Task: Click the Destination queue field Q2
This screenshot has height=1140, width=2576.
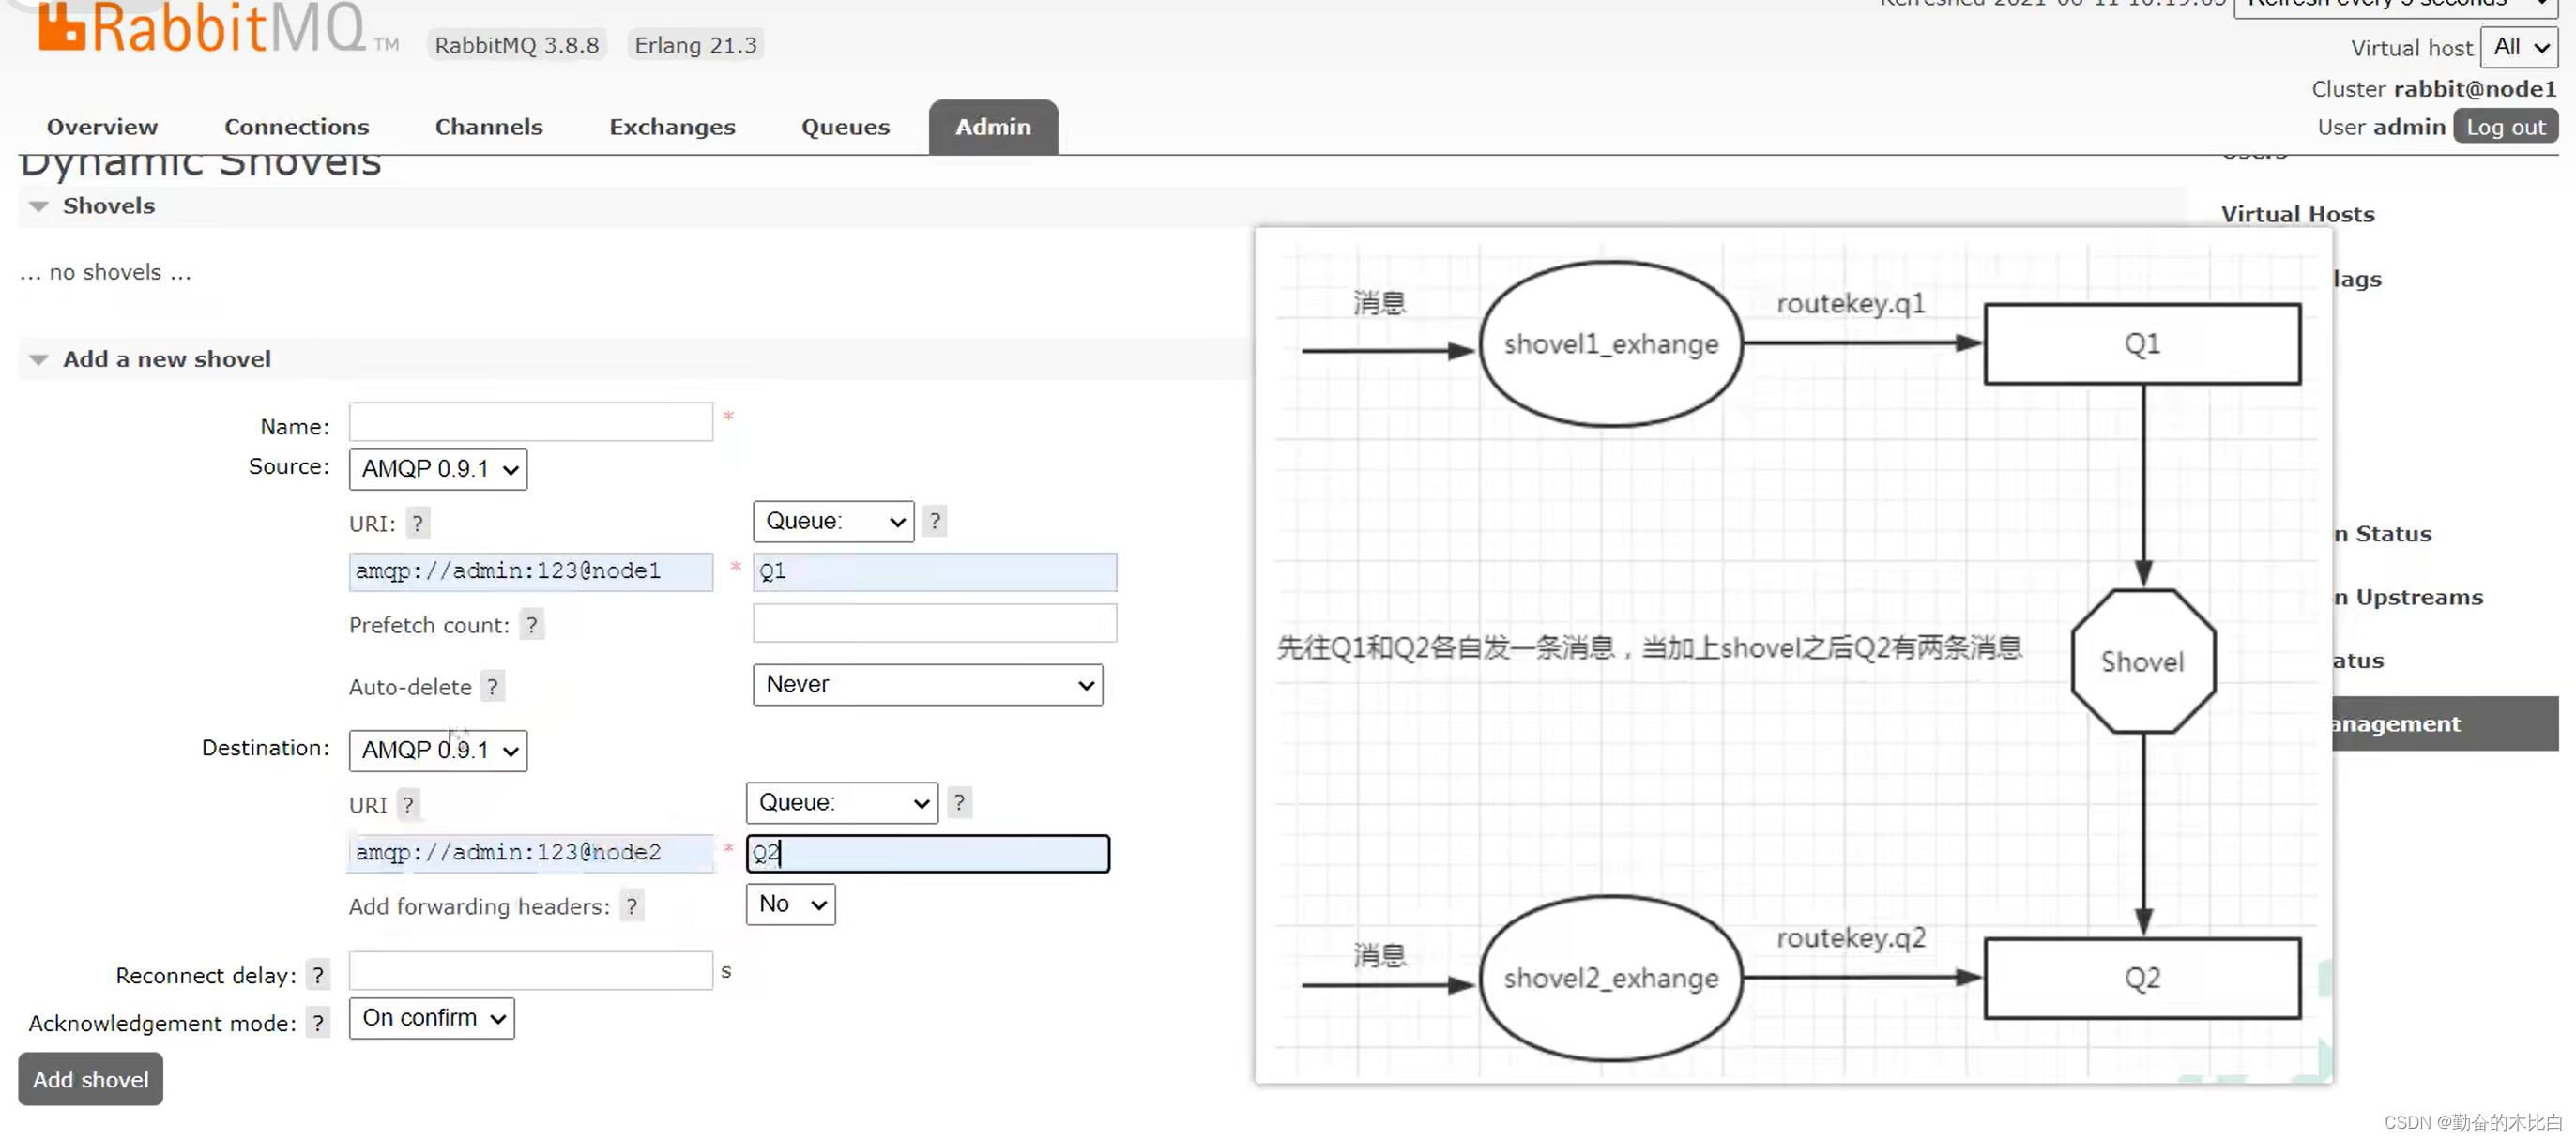Action: point(927,853)
